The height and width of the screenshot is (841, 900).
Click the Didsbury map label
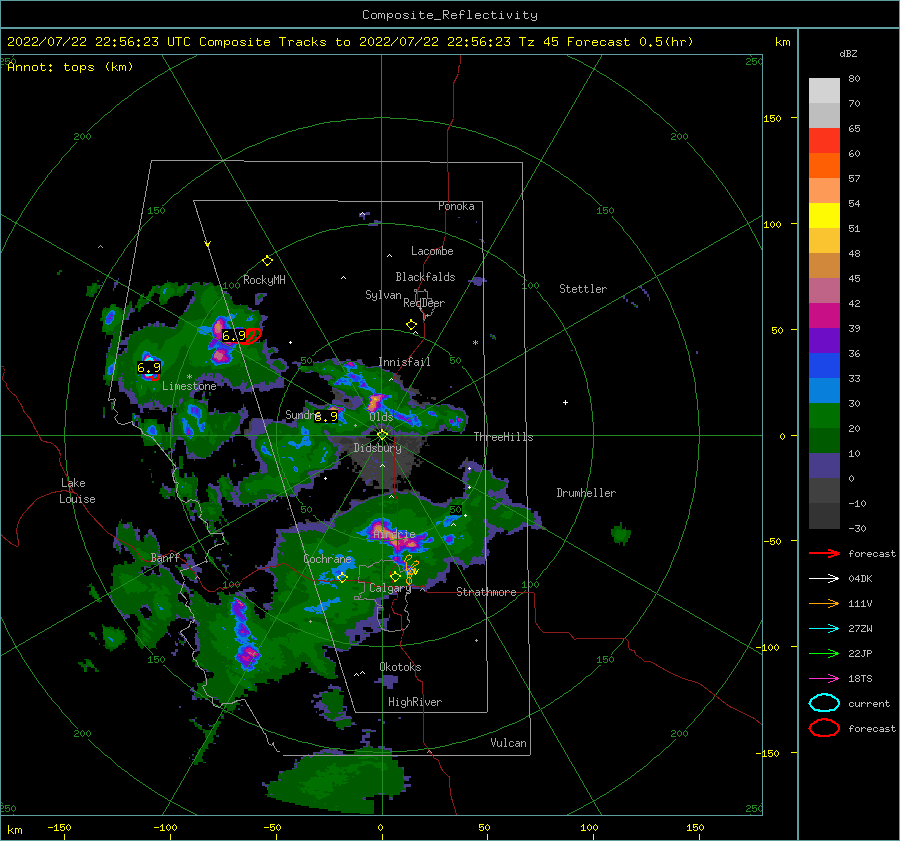(378, 448)
